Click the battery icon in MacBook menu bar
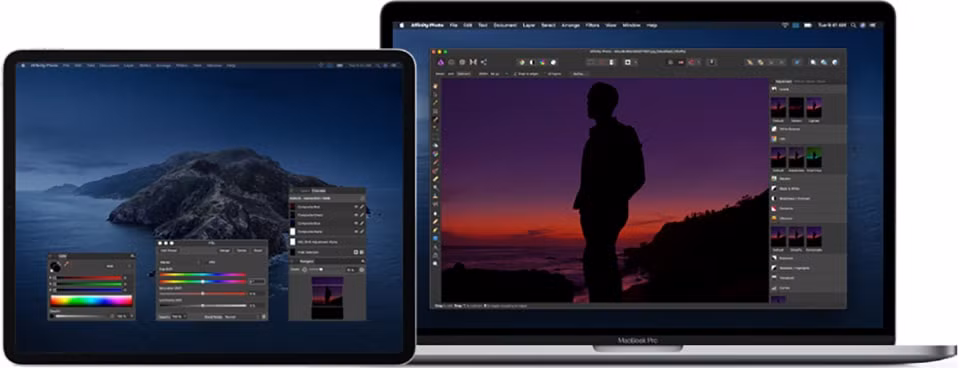Viewport: 960px width, 368px height. point(808,25)
